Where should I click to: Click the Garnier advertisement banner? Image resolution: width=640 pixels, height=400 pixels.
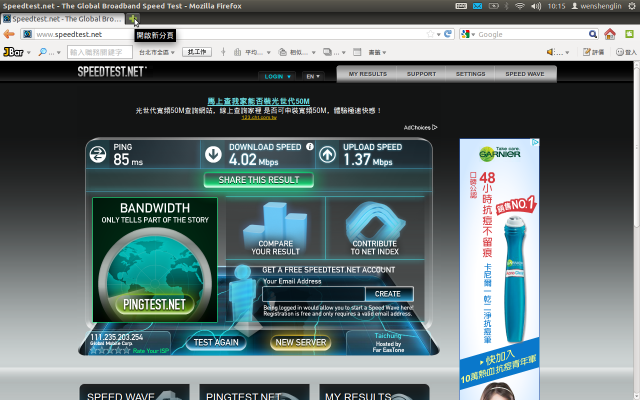[500, 269]
